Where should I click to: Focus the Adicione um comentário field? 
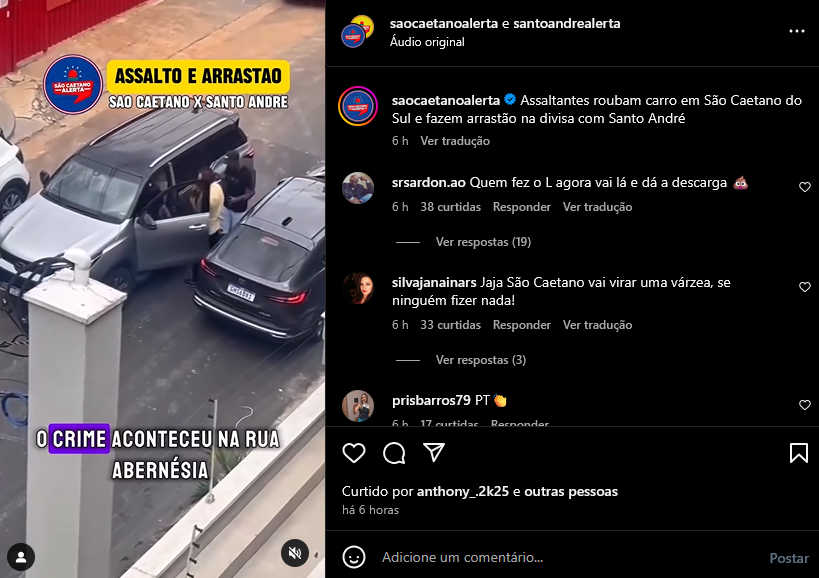(x=569, y=557)
